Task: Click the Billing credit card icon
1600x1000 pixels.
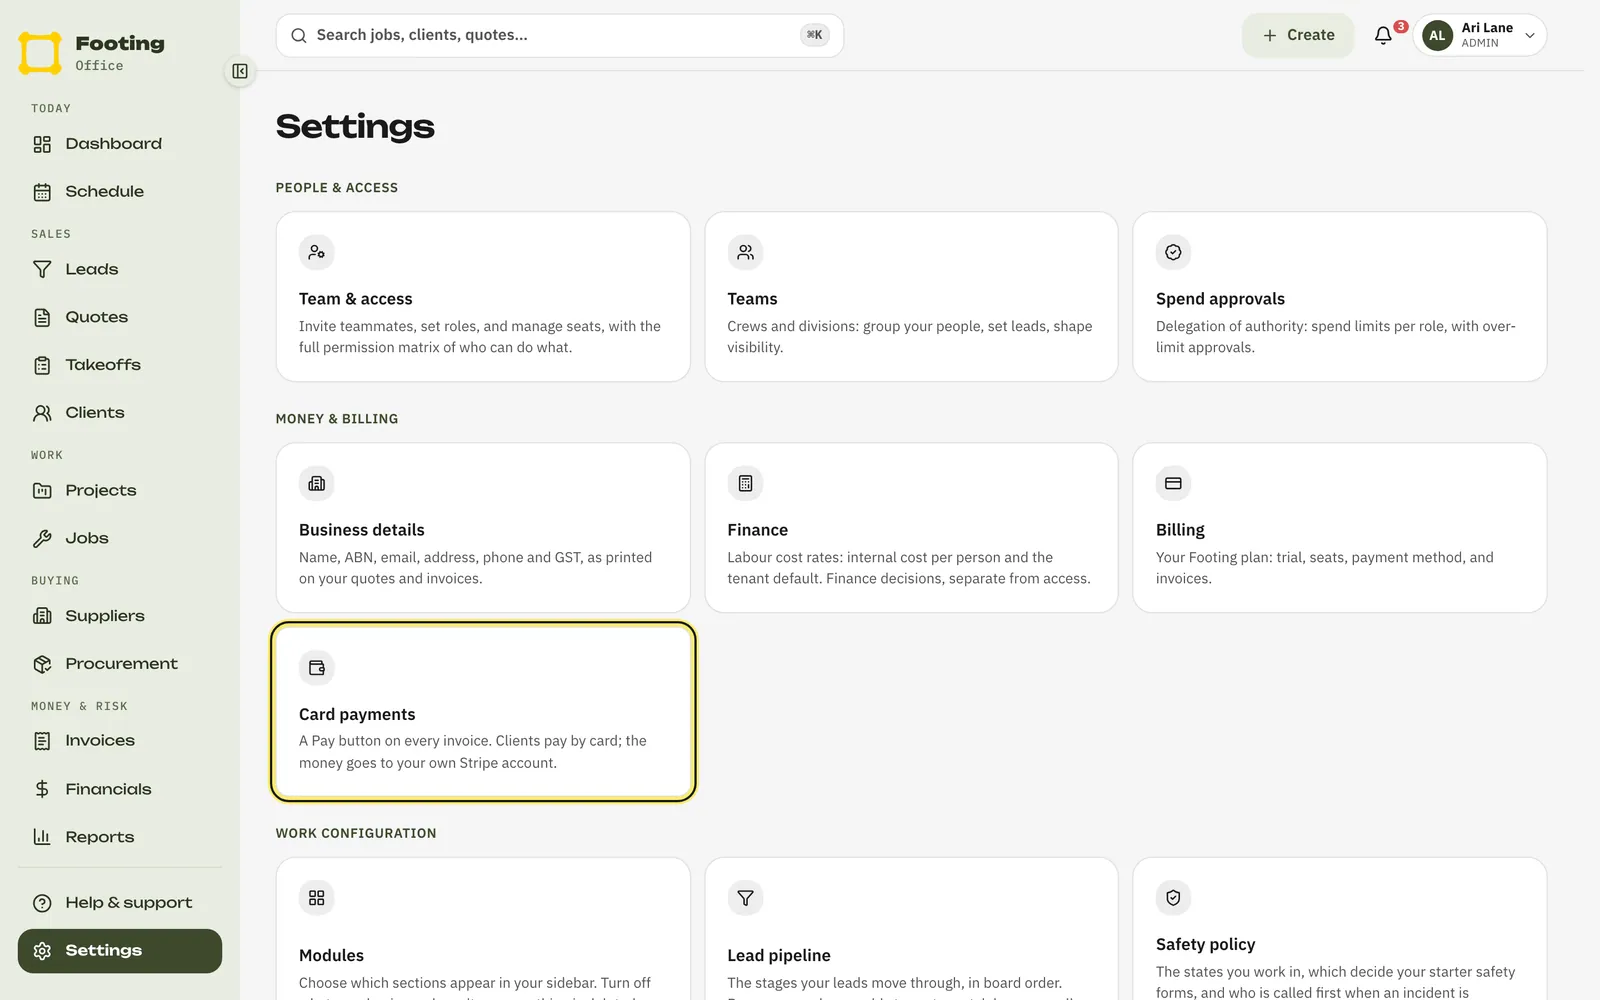Action: click(1173, 483)
